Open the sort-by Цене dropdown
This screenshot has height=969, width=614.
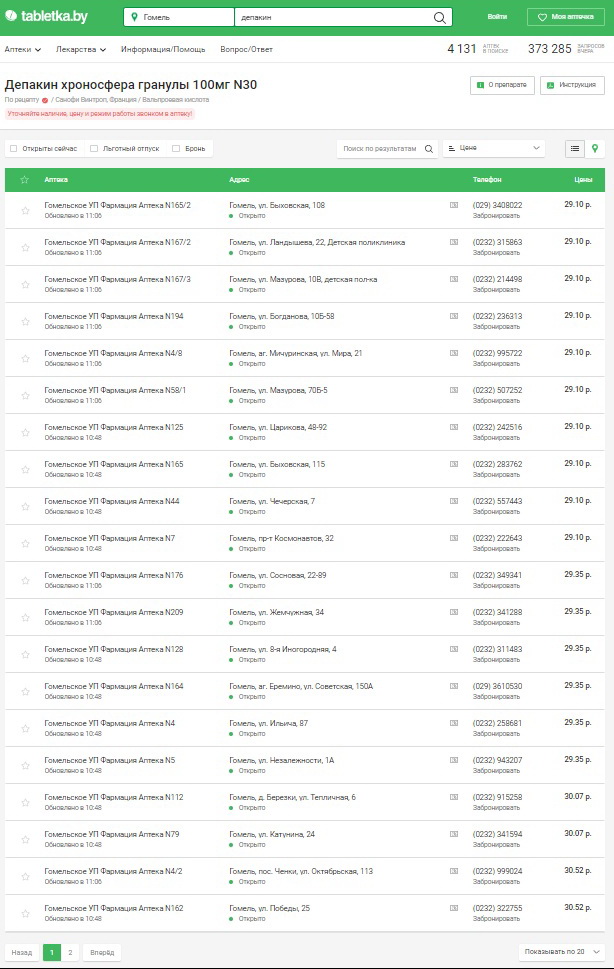(x=494, y=148)
